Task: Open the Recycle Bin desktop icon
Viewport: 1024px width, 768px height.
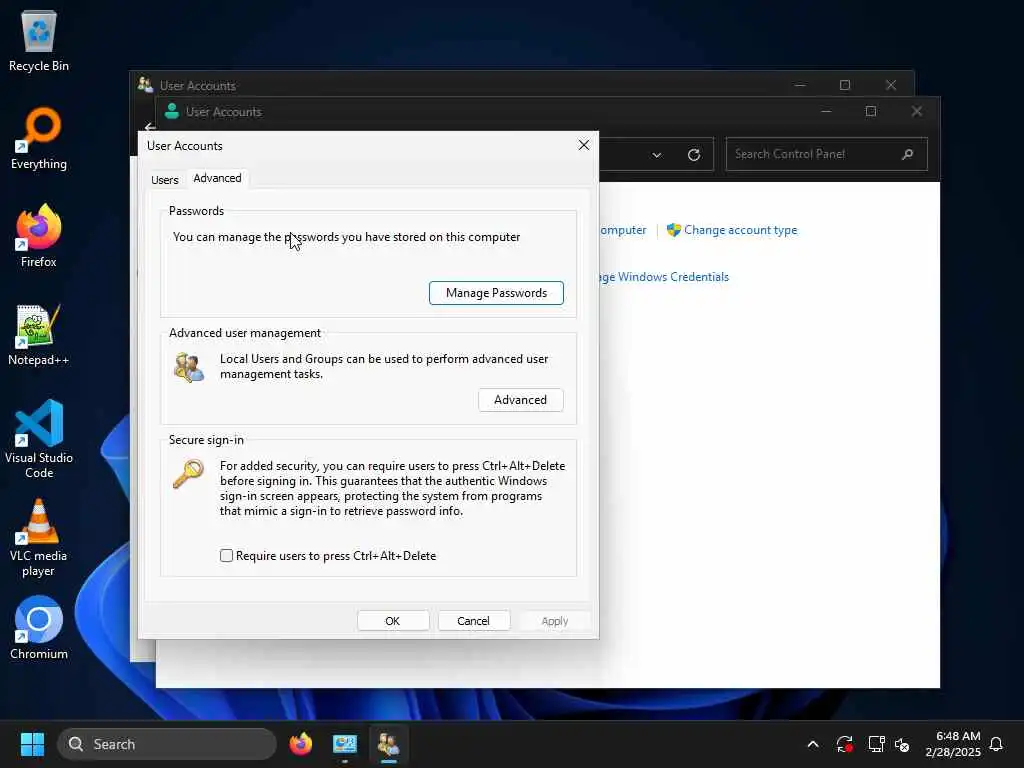Action: (39, 40)
